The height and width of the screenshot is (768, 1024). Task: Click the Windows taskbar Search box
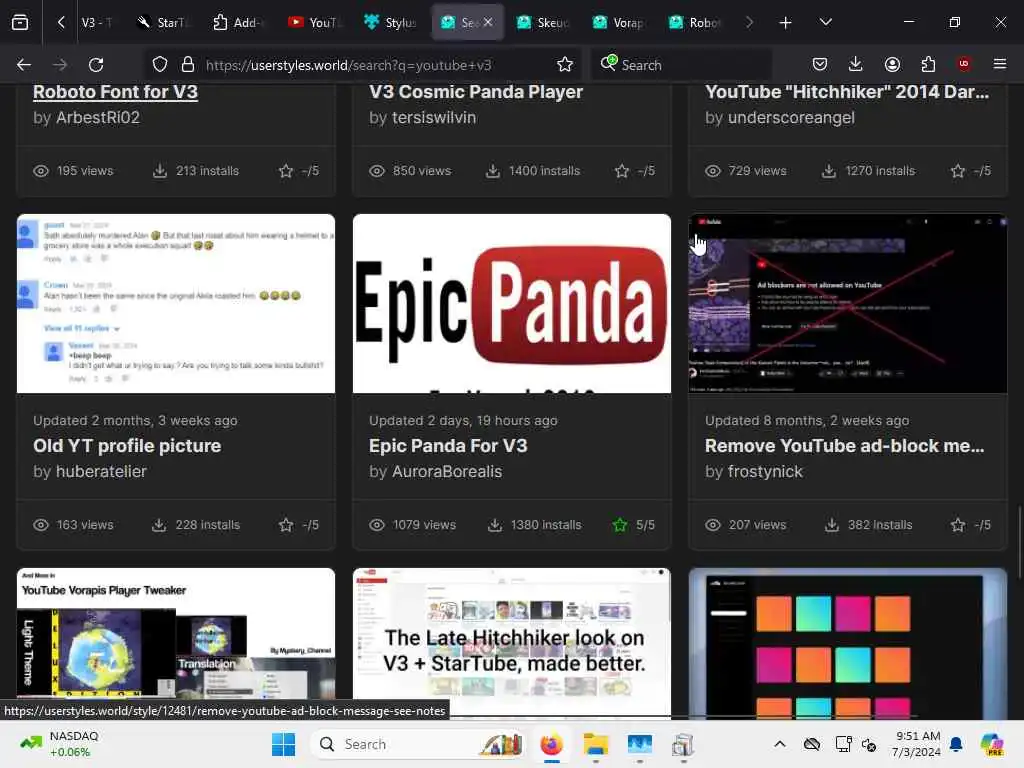(419, 744)
